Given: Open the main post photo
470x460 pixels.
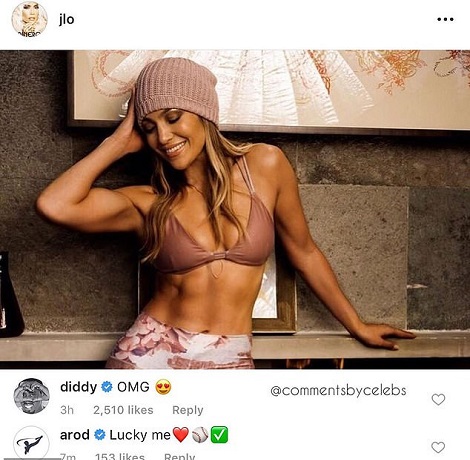Looking at the screenshot, I should (x=235, y=209).
